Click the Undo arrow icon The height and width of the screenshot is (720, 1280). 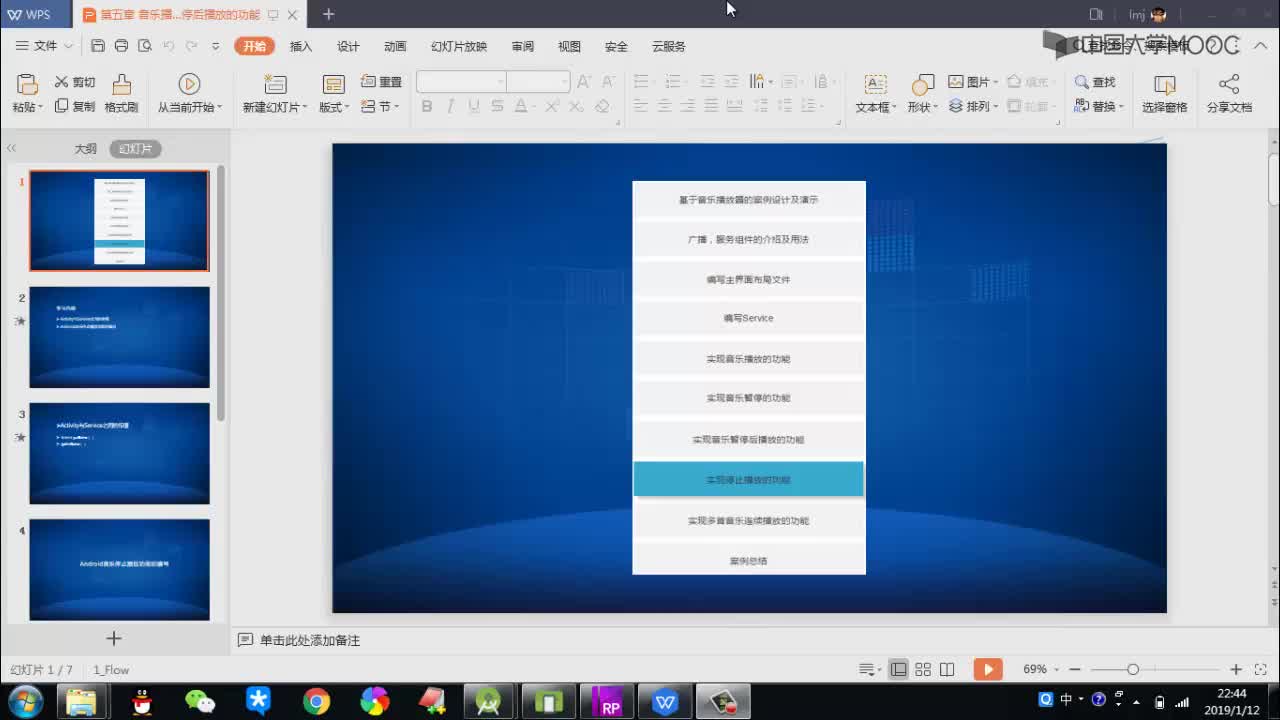(x=168, y=46)
